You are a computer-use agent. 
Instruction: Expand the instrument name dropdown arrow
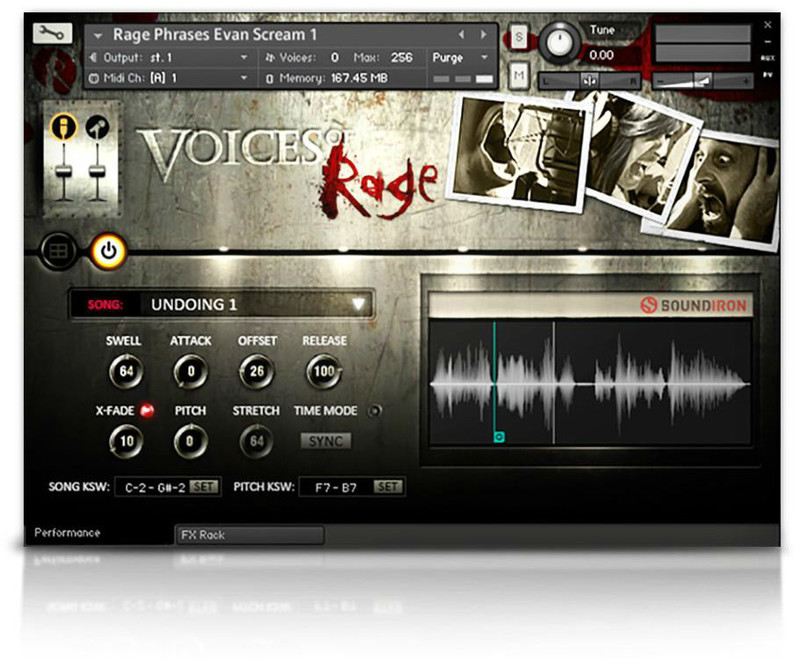point(98,35)
